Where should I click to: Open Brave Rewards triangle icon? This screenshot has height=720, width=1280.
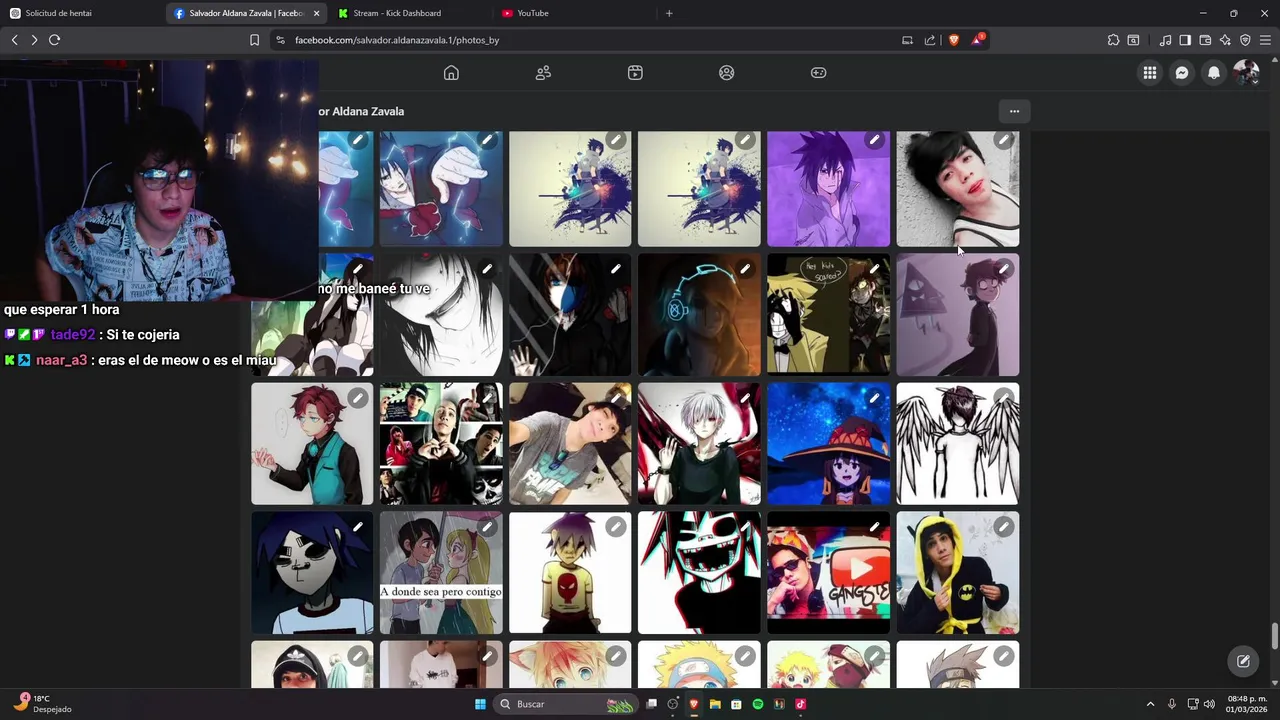click(x=977, y=40)
